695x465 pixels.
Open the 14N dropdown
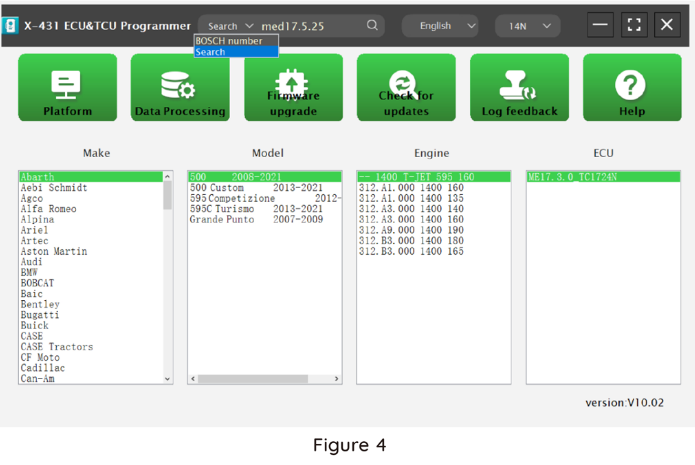527,26
